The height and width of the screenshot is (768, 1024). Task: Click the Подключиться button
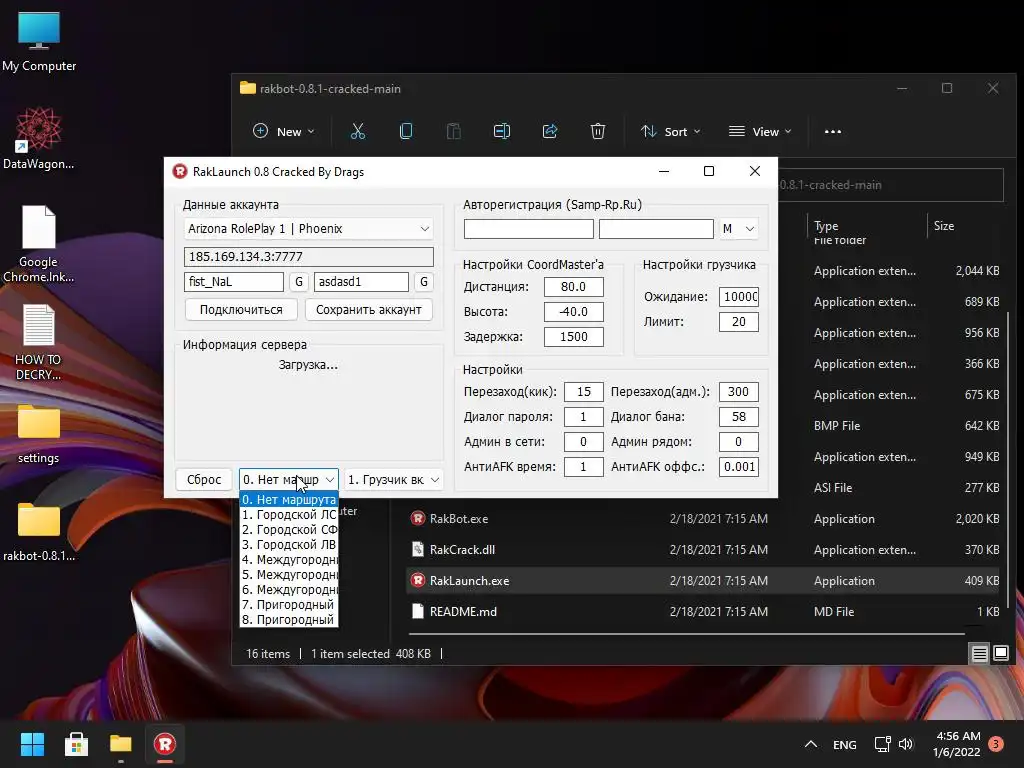241,310
